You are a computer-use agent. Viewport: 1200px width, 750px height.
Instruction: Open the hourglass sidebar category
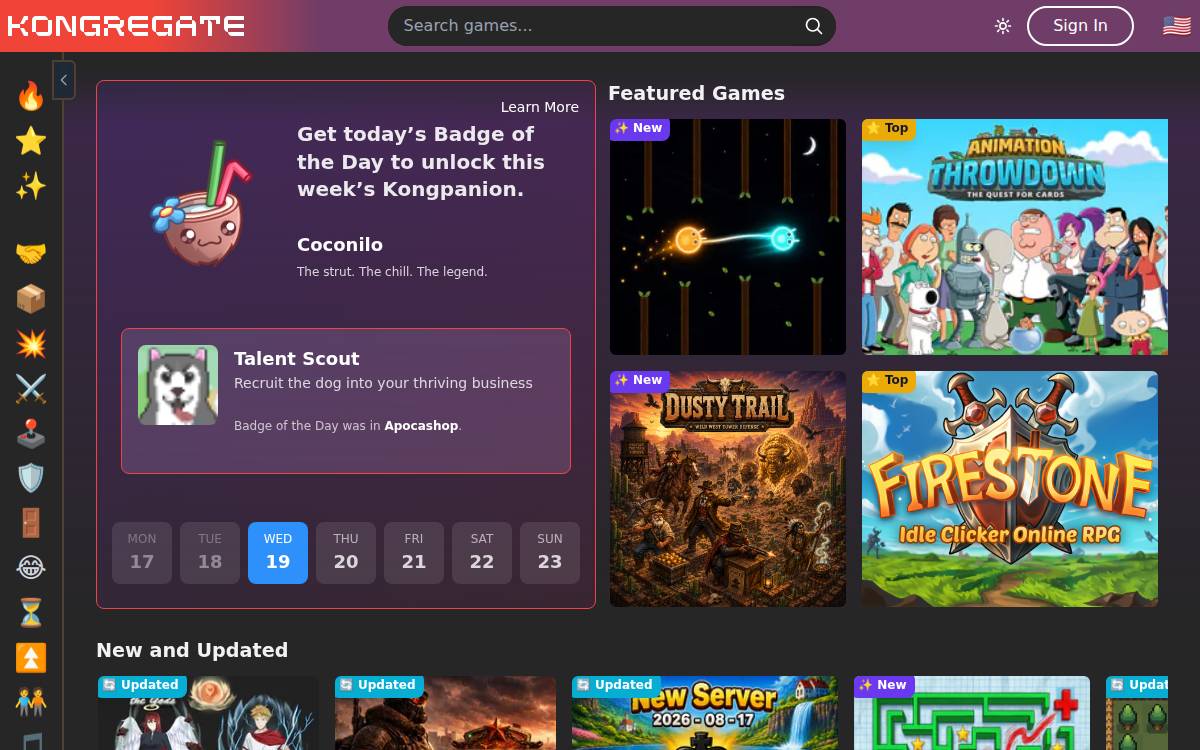(x=31, y=613)
